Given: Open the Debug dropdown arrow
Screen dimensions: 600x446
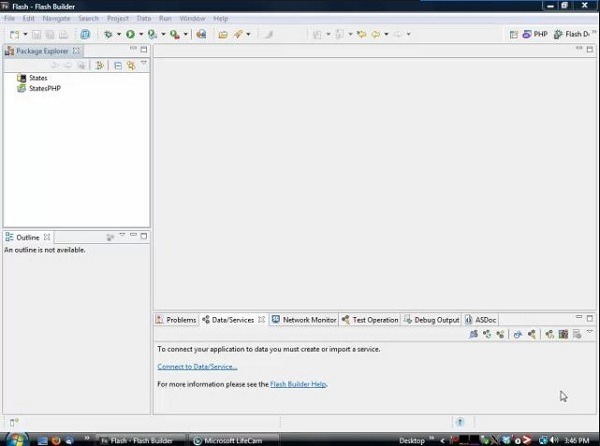Looking at the screenshot, I should click(119, 34).
